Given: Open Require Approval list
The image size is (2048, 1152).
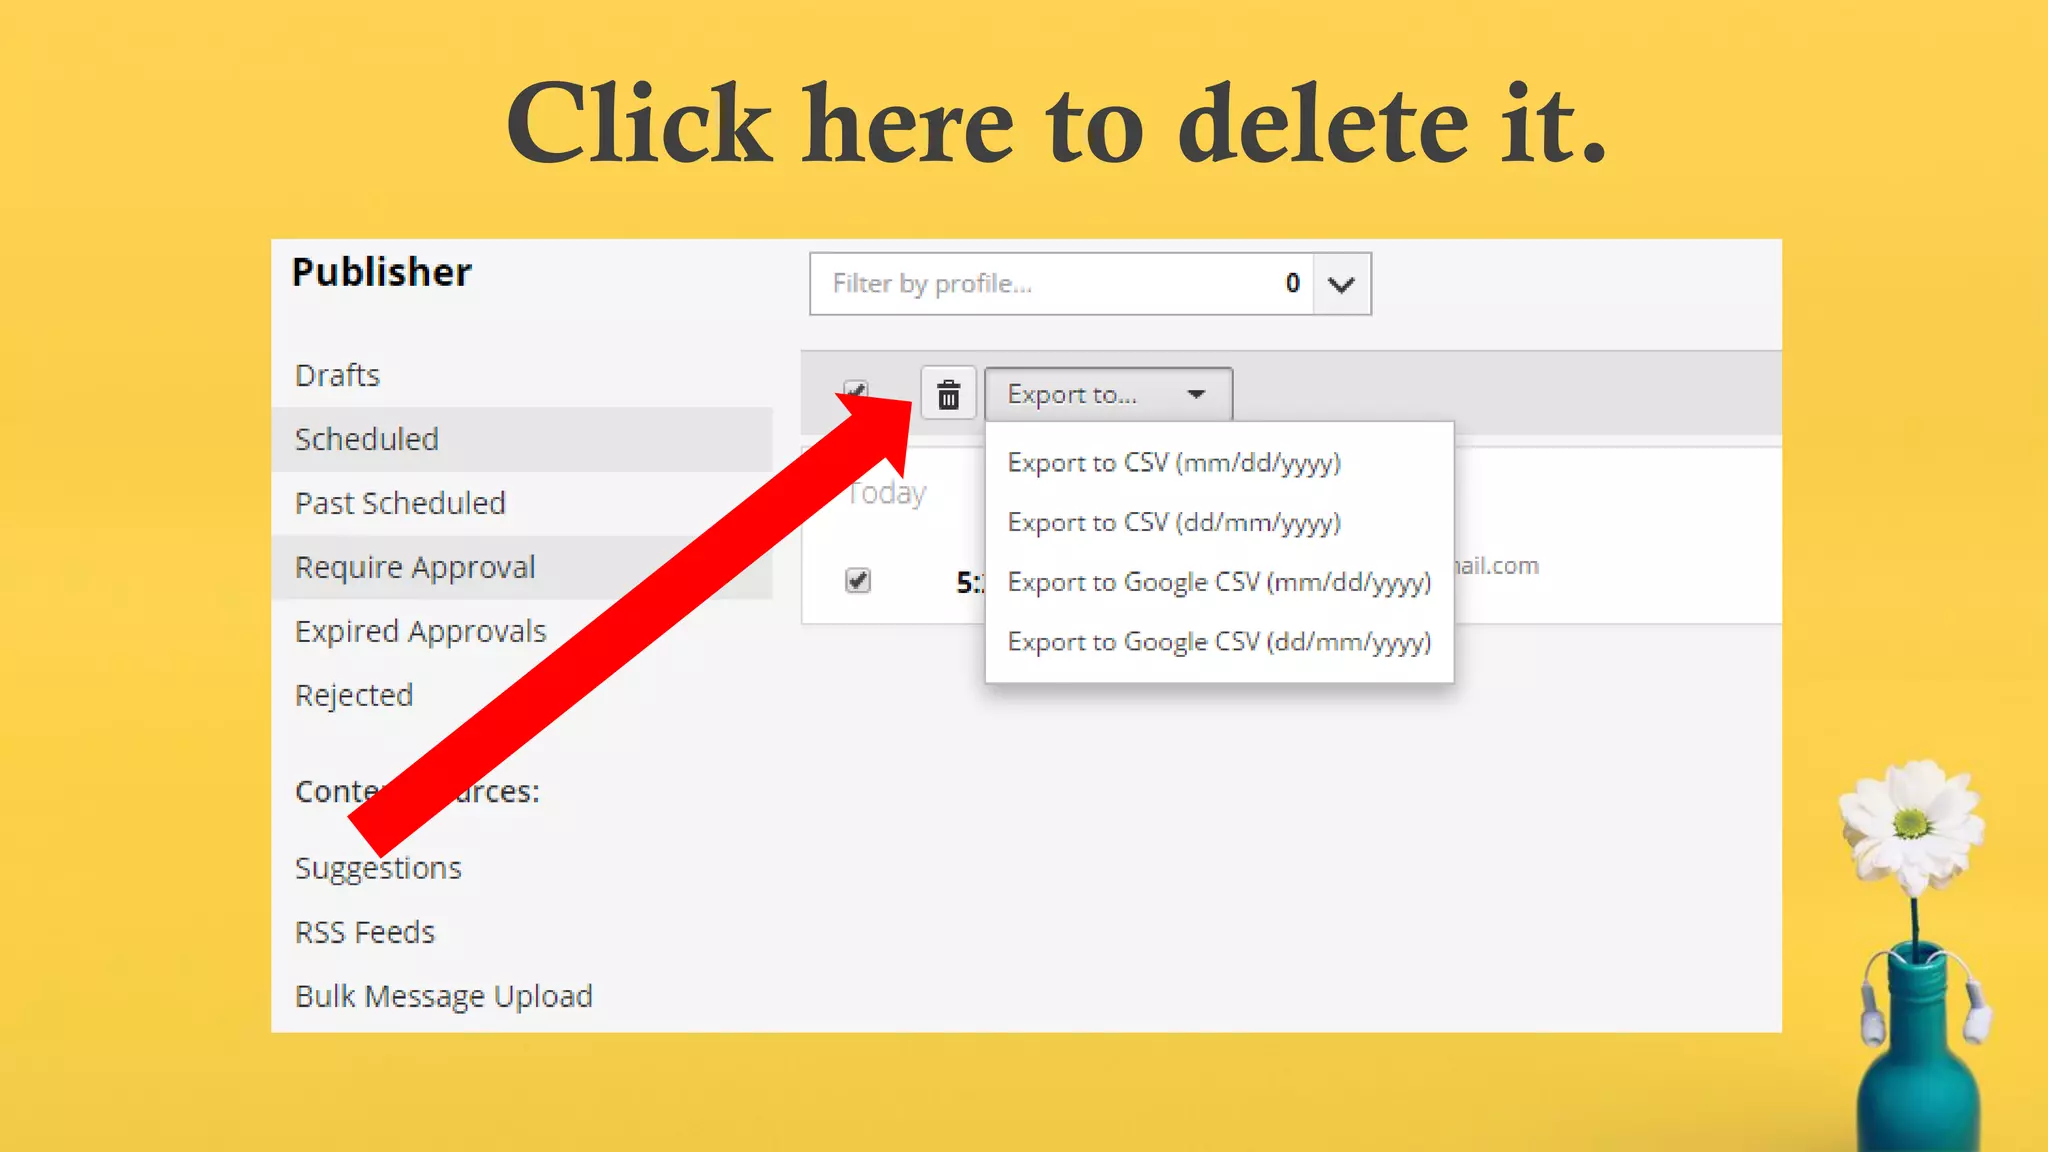Looking at the screenshot, I should pos(522,567).
